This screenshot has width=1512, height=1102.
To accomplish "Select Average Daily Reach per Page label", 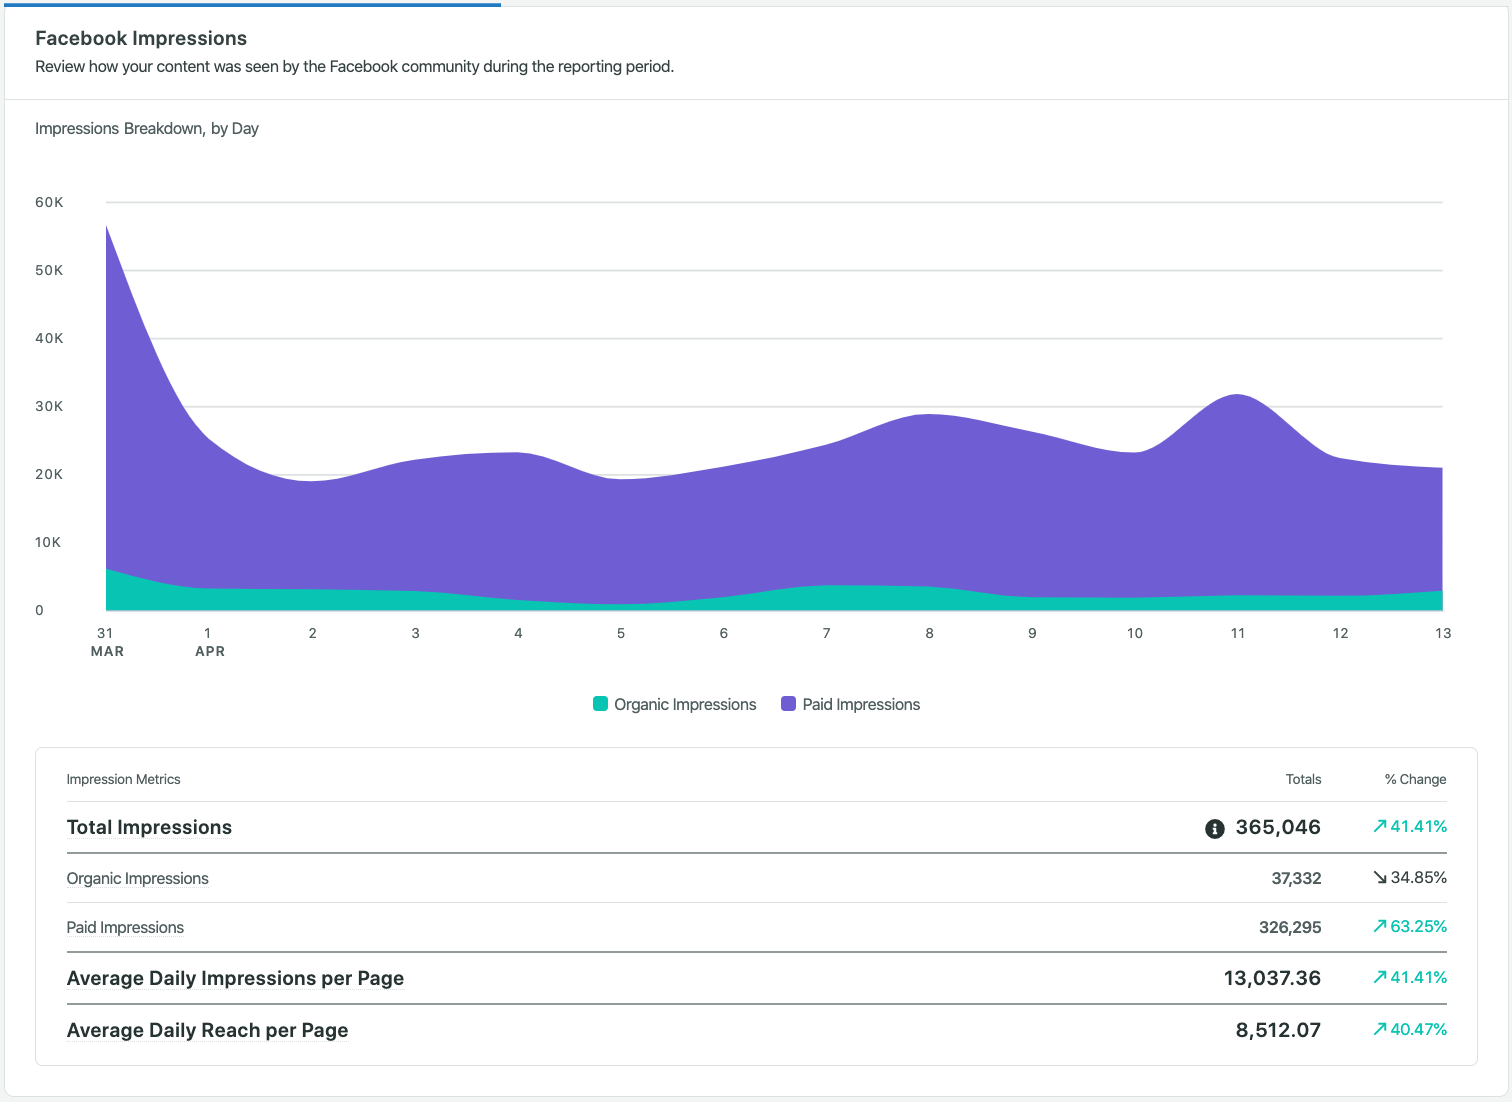I will coord(207,1030).
